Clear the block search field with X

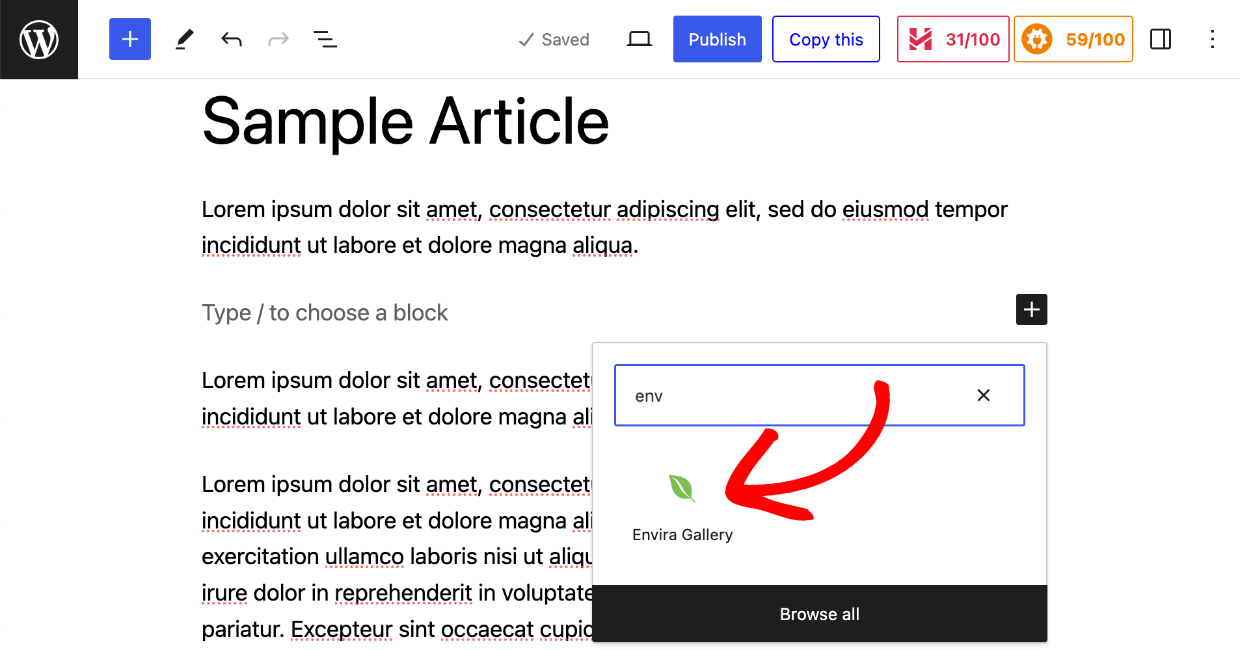pos(983,395)
